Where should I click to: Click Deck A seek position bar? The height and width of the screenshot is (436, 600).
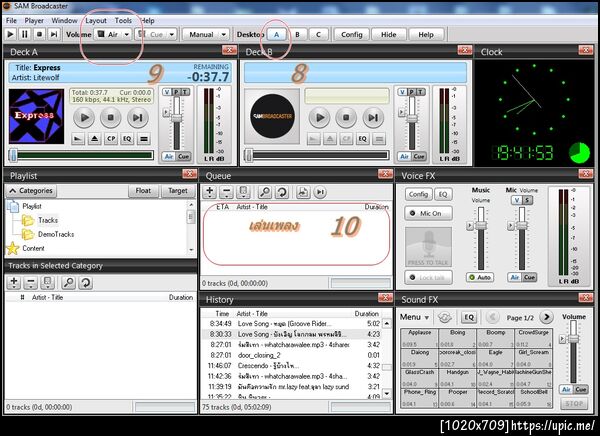tap(81, 155)
